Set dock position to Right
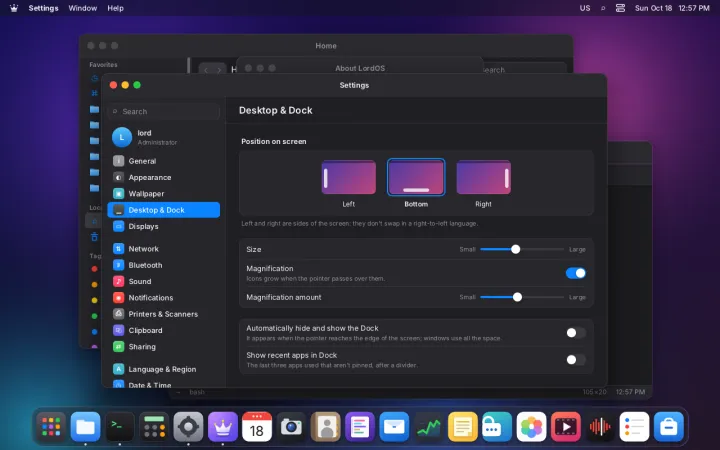The height and width of the screenshot is (450, 720). 484,177
